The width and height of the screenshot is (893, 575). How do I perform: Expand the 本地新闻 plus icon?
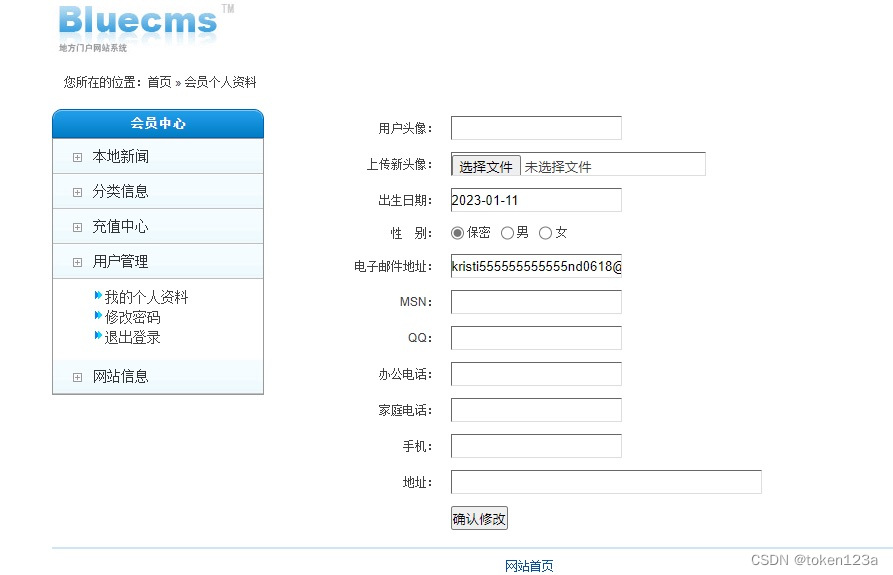click(x=77, y=157)
